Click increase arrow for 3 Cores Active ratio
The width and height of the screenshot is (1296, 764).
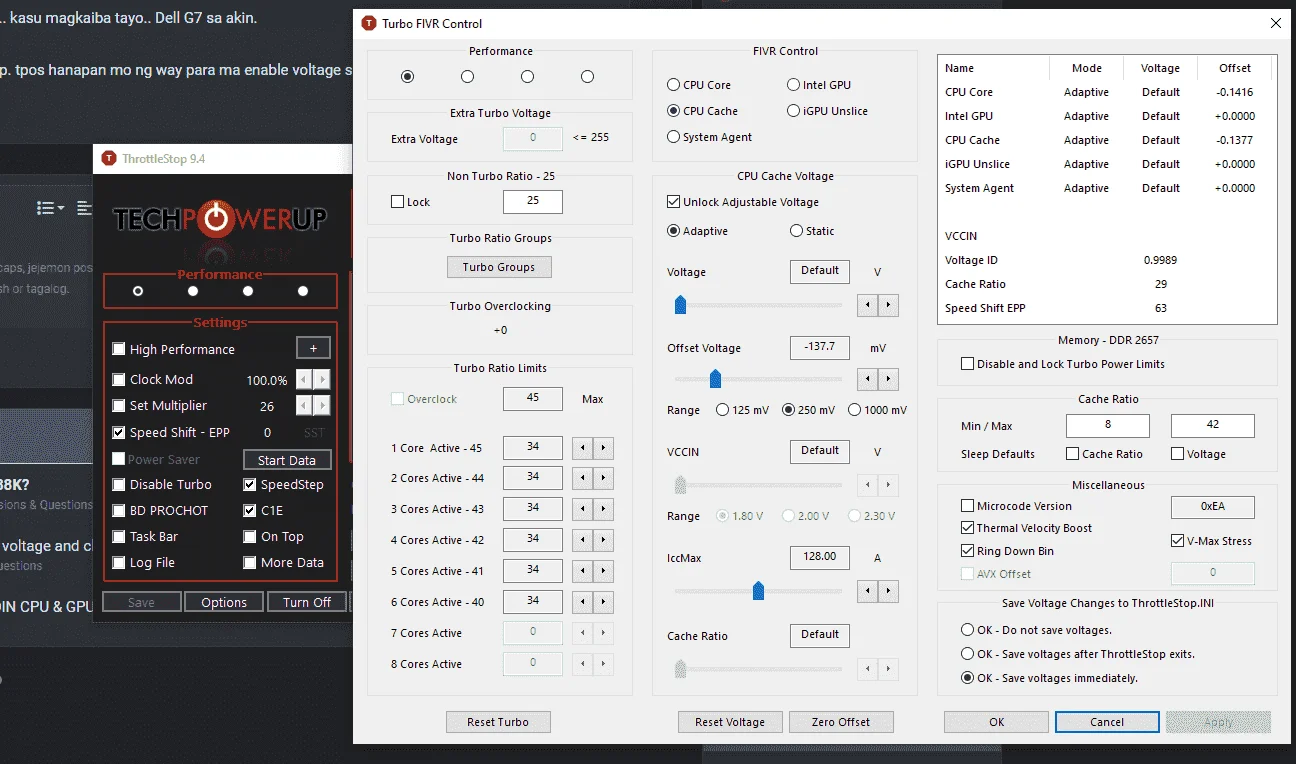(603, 510)
